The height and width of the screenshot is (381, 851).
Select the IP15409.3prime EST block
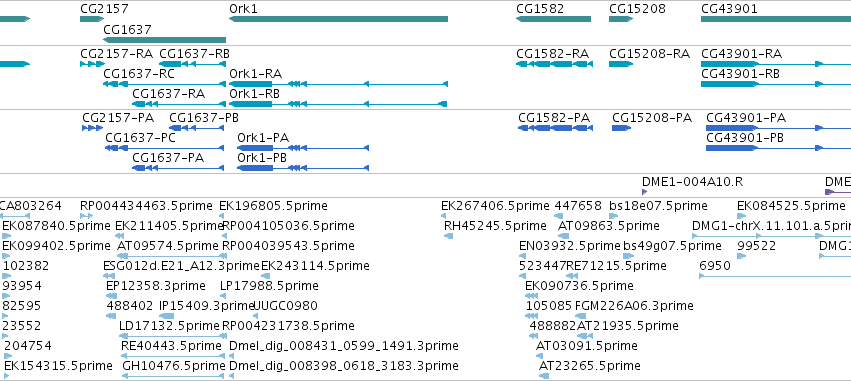point(166,316)
